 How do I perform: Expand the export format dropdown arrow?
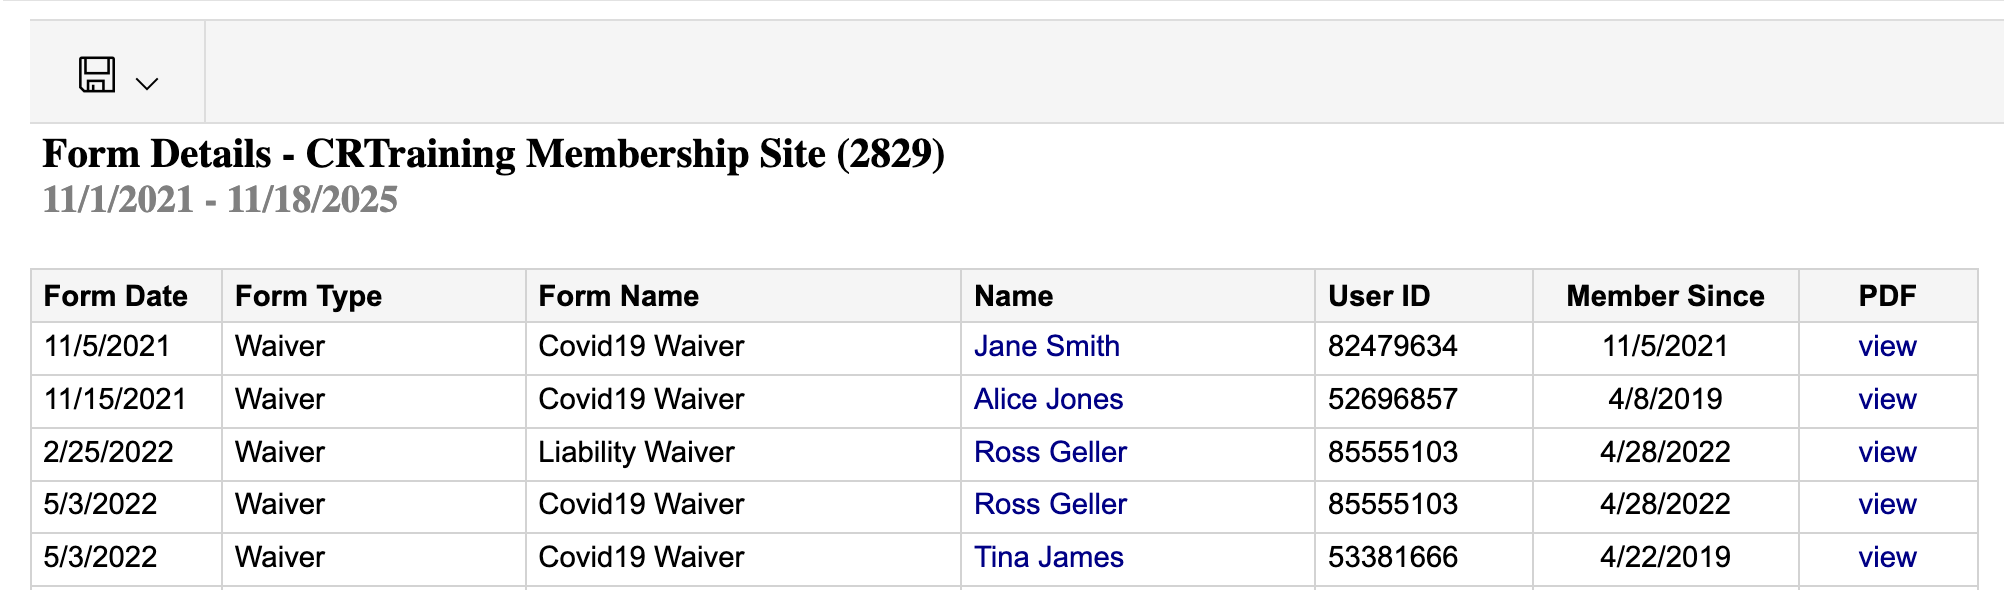(147, 84)
